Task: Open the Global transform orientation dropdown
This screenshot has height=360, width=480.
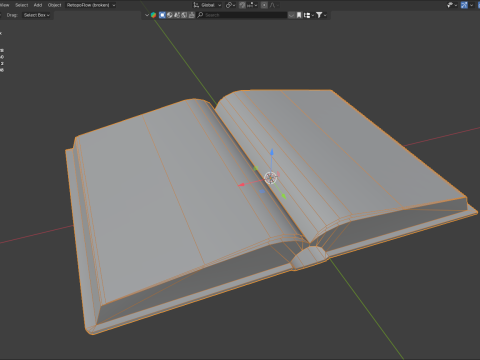Action: click(207, 5)
